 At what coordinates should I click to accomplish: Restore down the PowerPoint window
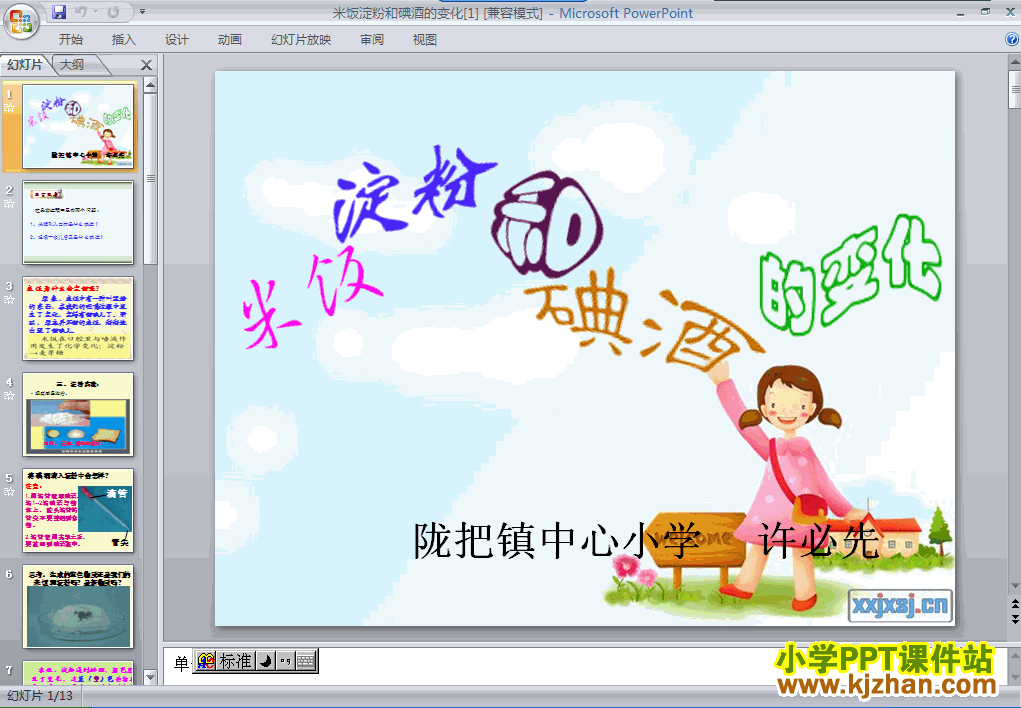tap(985, 12)
